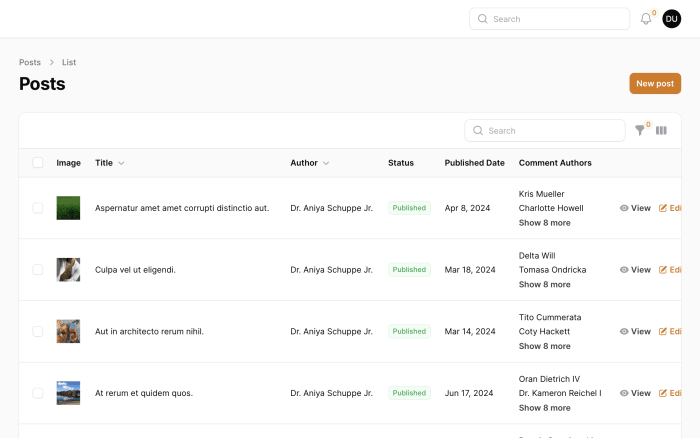Image resolution: width=700 pixels, height=438 pixels.
Task: Focus the global Search field at top
Action: pyautogui.click(x=549, y=19)
